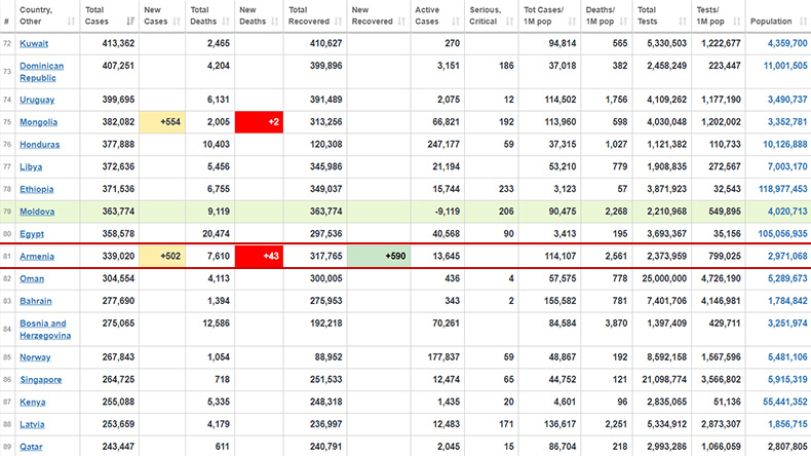Sort by Tot Cases/1M pop sort icon
Screen dimensions: 811x456
tap(572, 21)
